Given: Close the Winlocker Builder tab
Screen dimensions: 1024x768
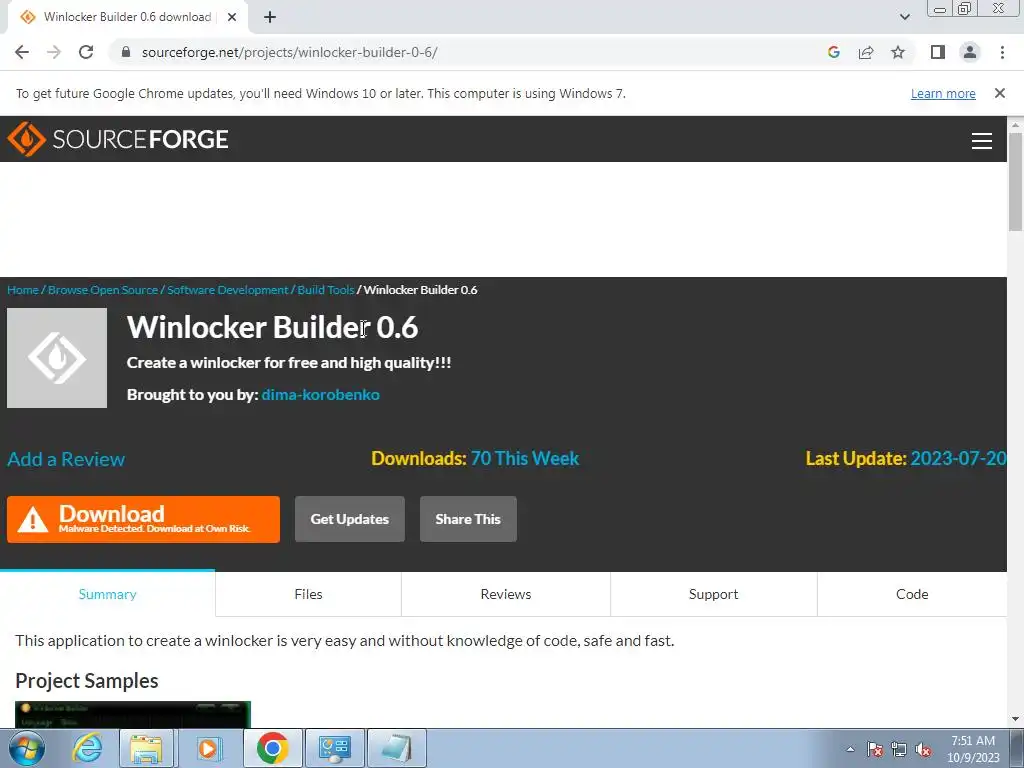Looking at the screenshot, I should (232, 17).
